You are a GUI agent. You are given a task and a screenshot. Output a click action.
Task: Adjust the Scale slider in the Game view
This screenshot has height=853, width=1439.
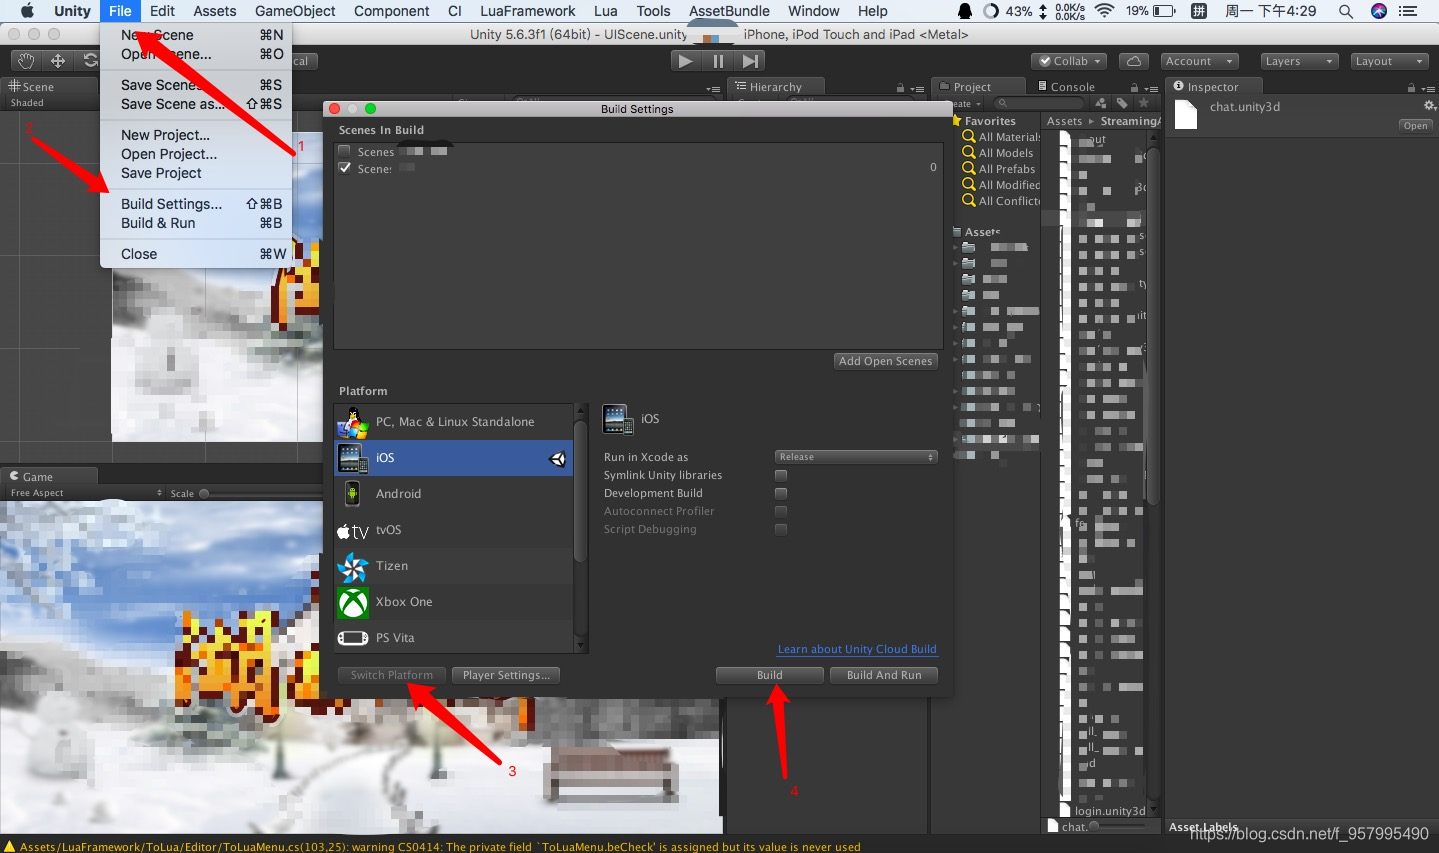pos(205,492)
